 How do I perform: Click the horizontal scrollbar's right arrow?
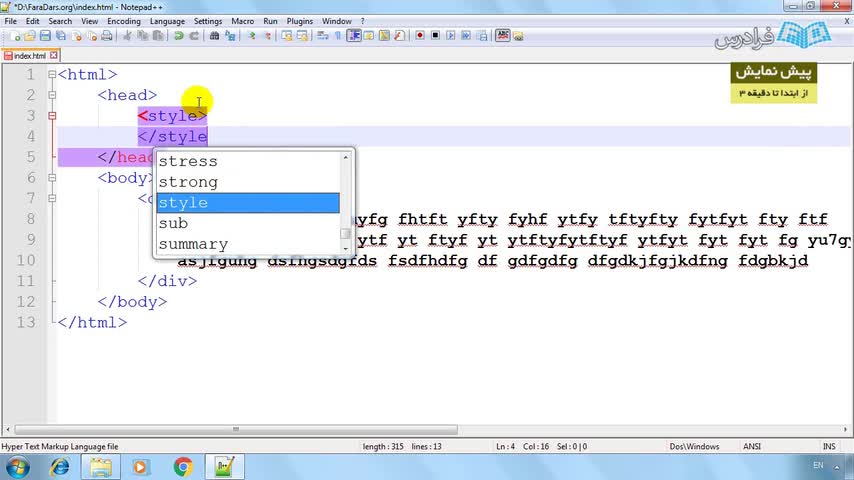[845, 429]
